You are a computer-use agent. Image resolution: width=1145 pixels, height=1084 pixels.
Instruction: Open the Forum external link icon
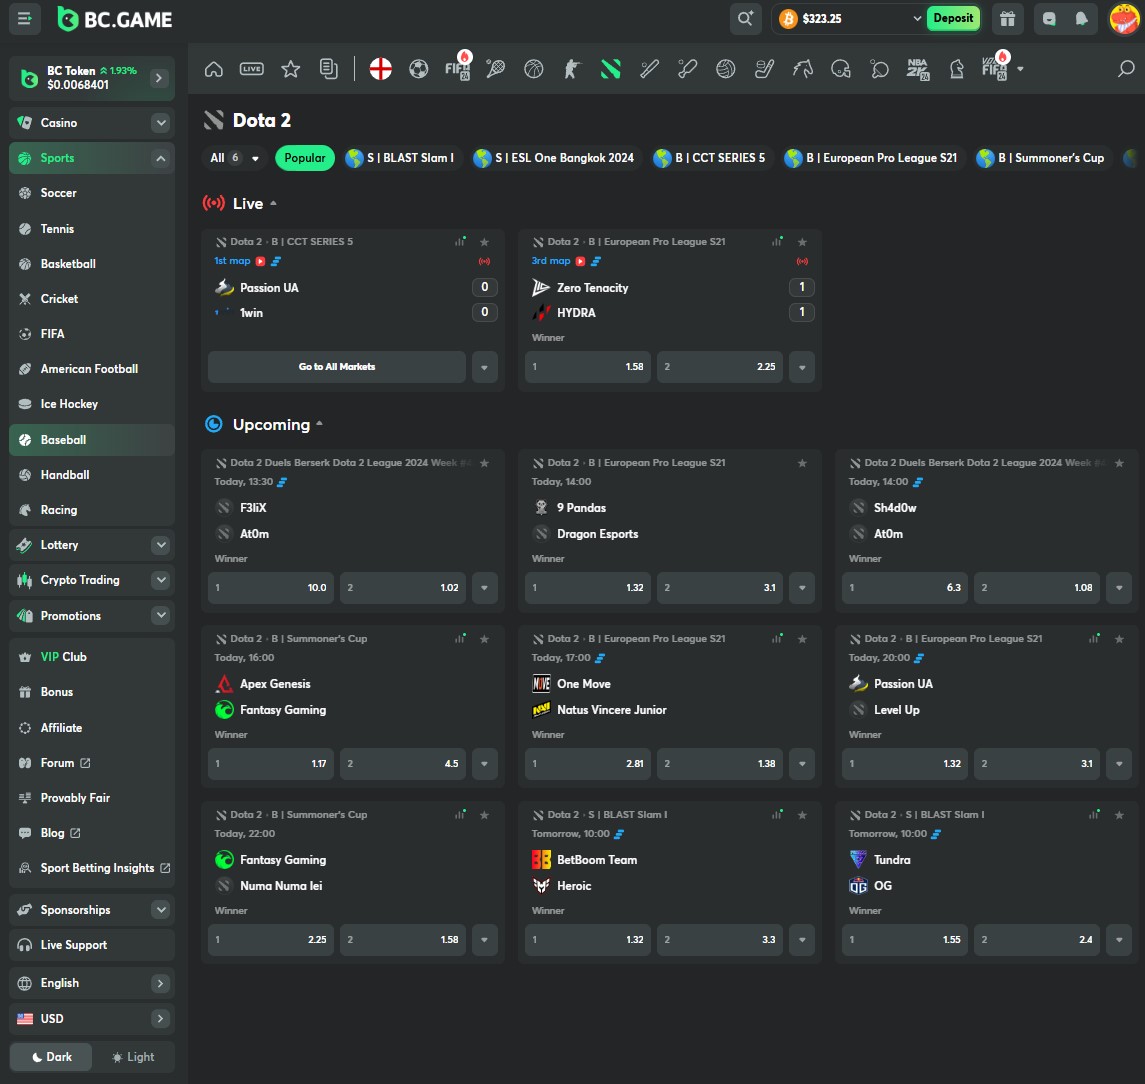(85, 763)
